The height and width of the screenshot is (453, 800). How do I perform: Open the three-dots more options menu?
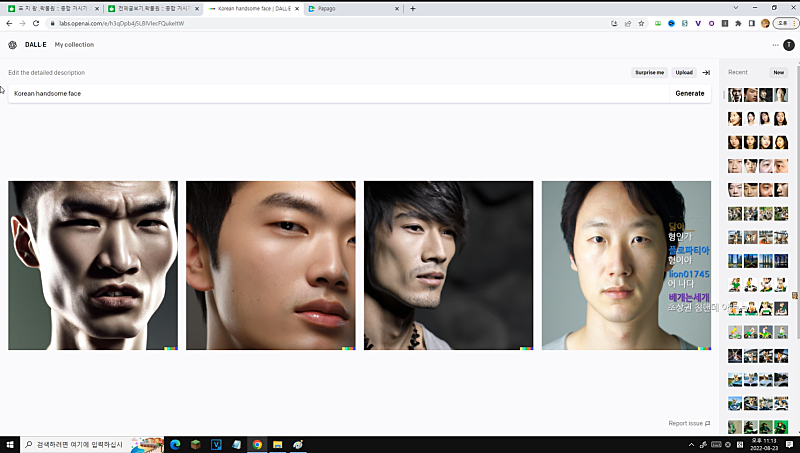775,45
